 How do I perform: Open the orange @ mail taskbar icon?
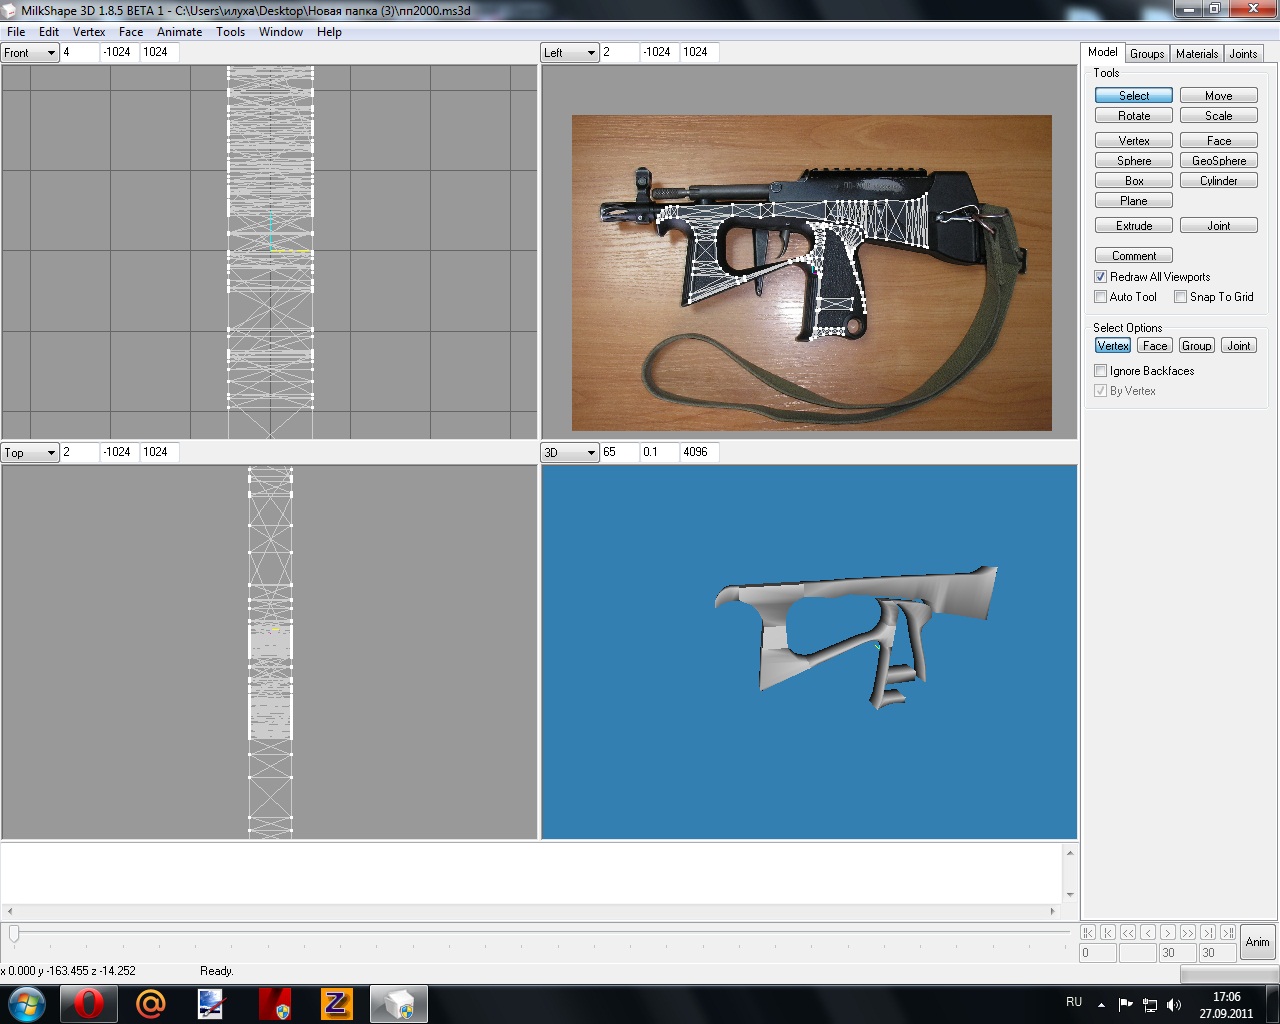pyautogui.click(x=150, y=1004)
